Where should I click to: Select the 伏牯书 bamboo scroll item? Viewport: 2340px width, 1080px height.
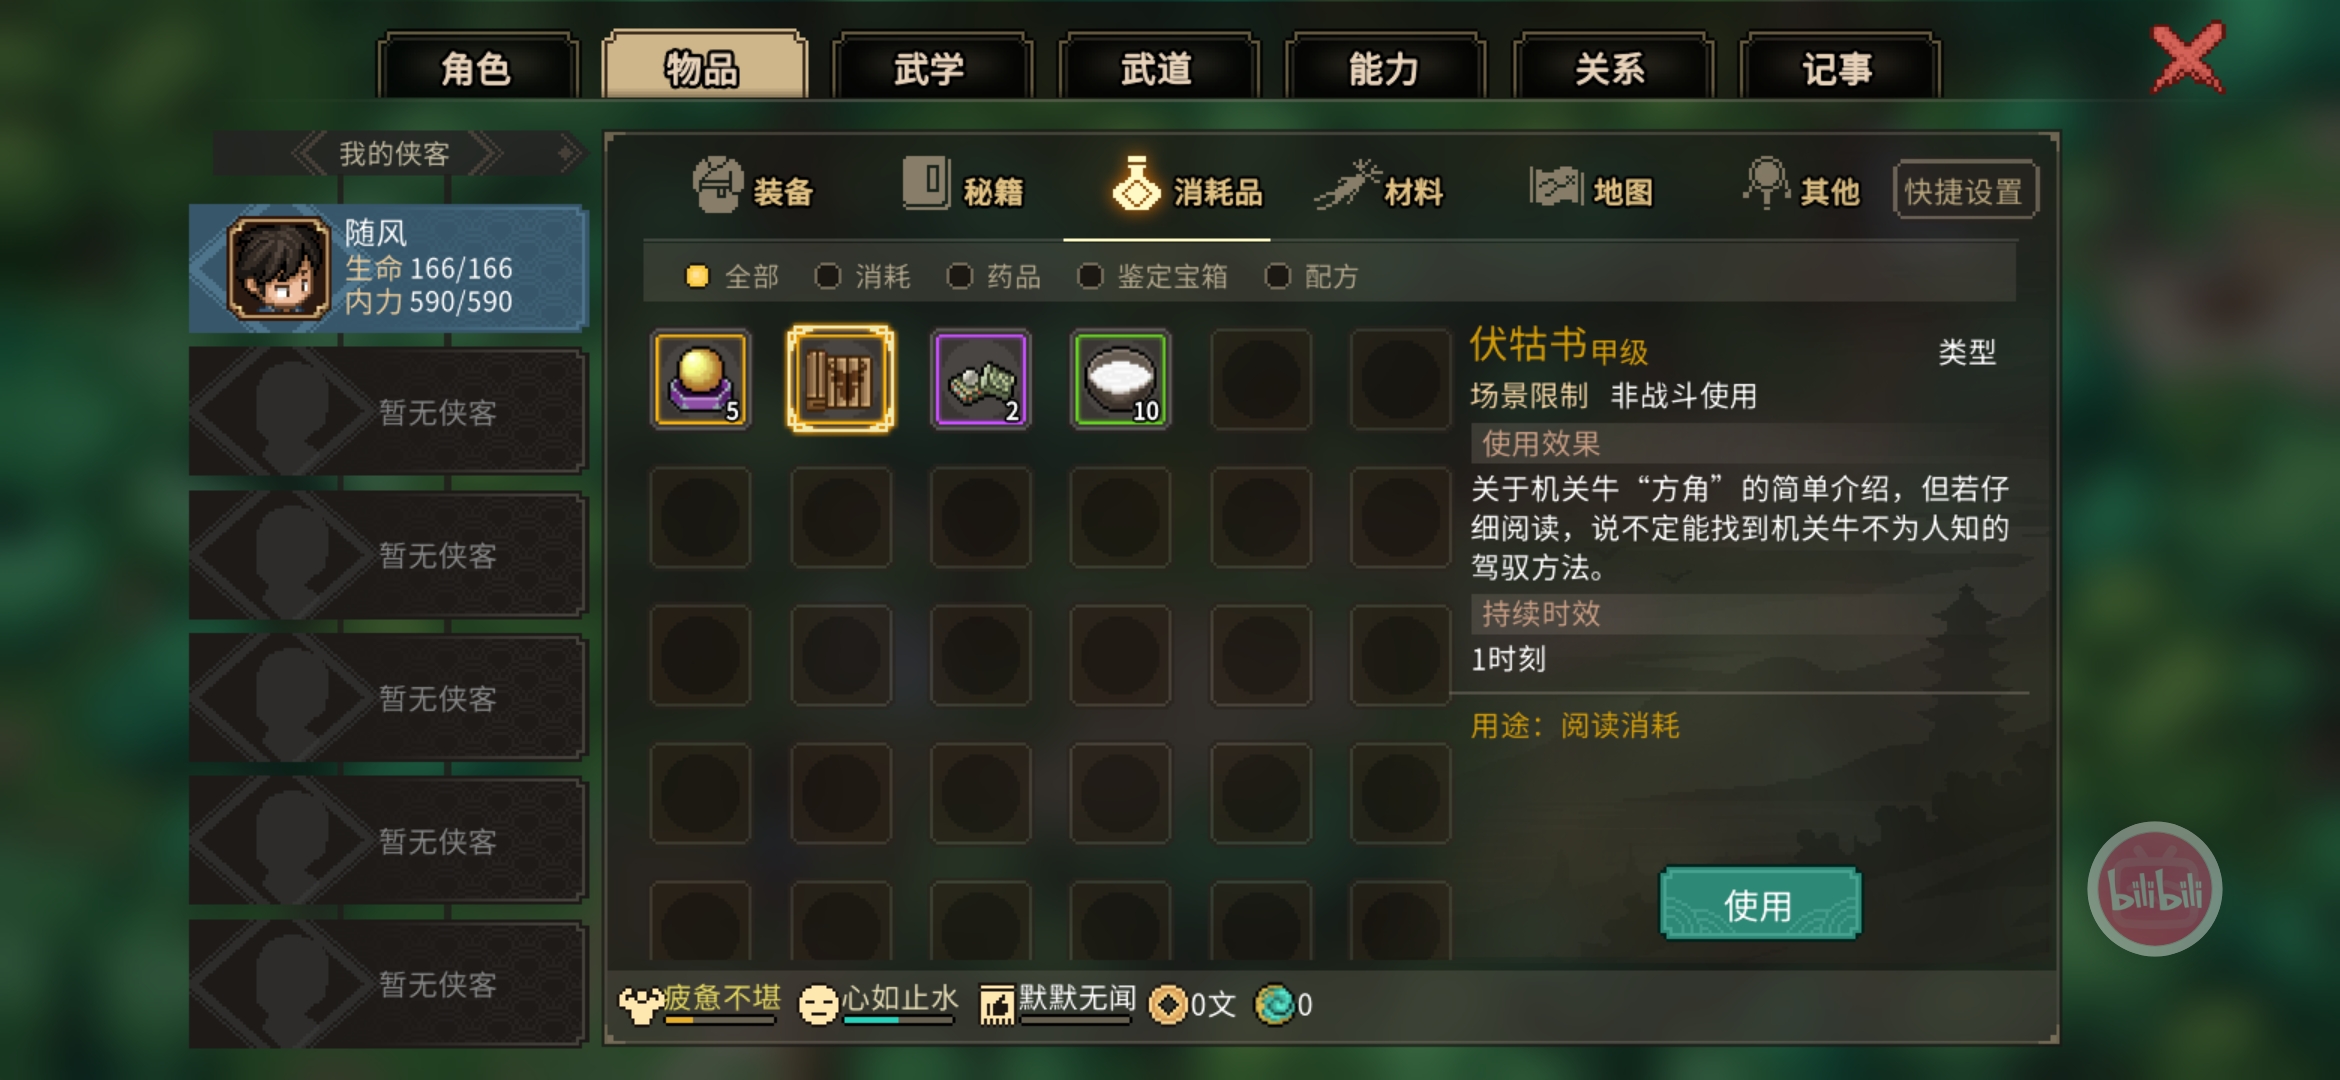point(840,379)
